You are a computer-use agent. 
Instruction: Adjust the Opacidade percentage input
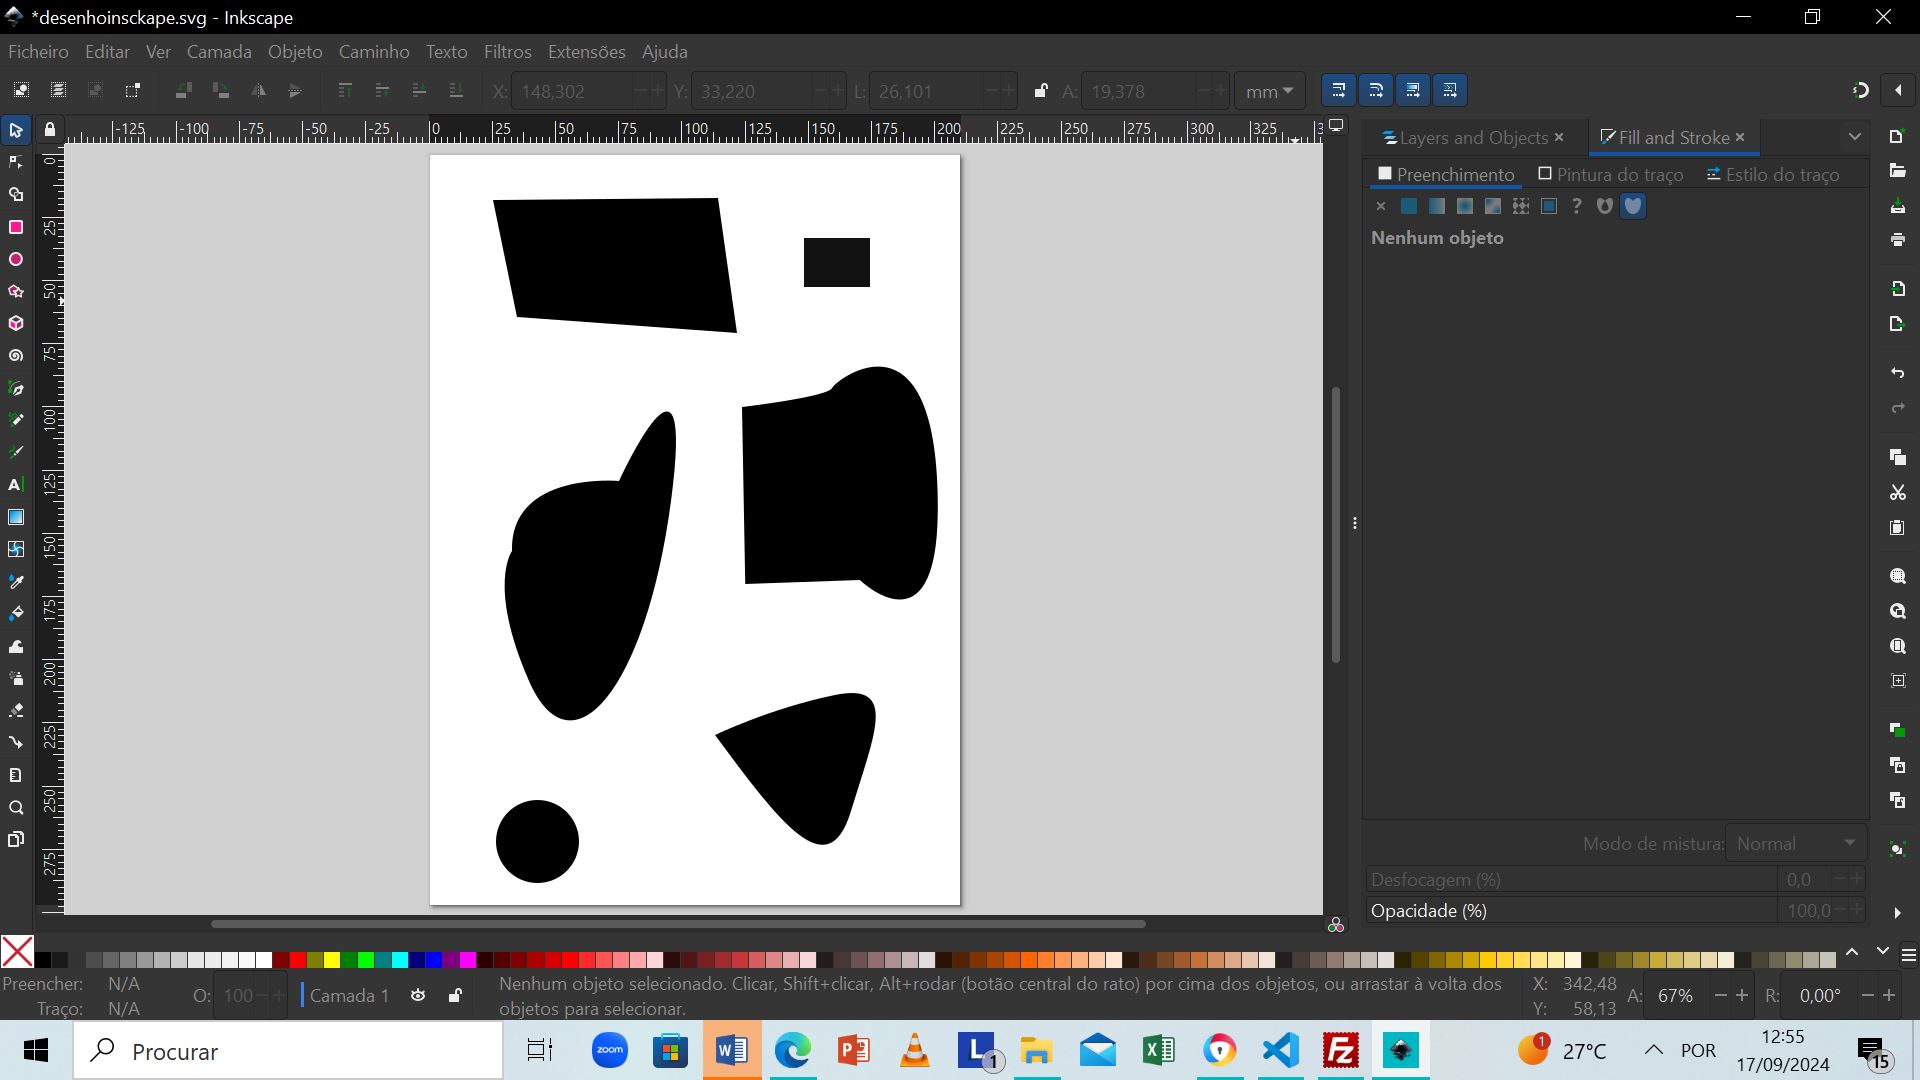[1807, 910]
